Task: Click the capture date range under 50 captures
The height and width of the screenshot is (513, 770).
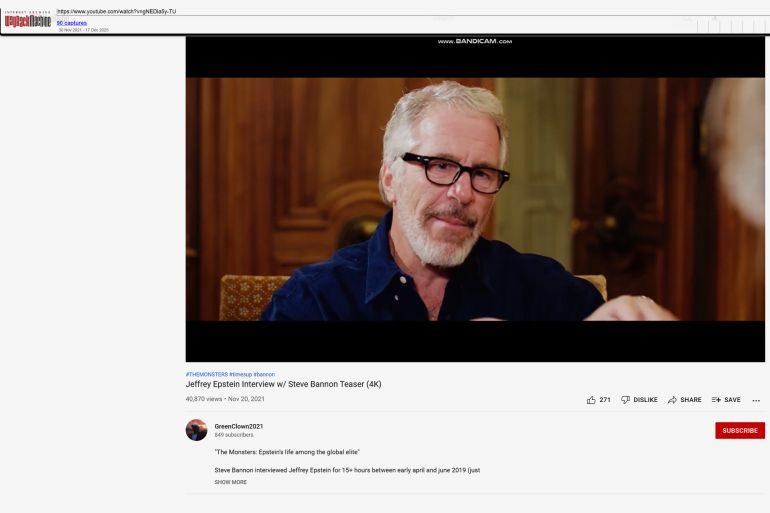Action: [x=83, y=30]
